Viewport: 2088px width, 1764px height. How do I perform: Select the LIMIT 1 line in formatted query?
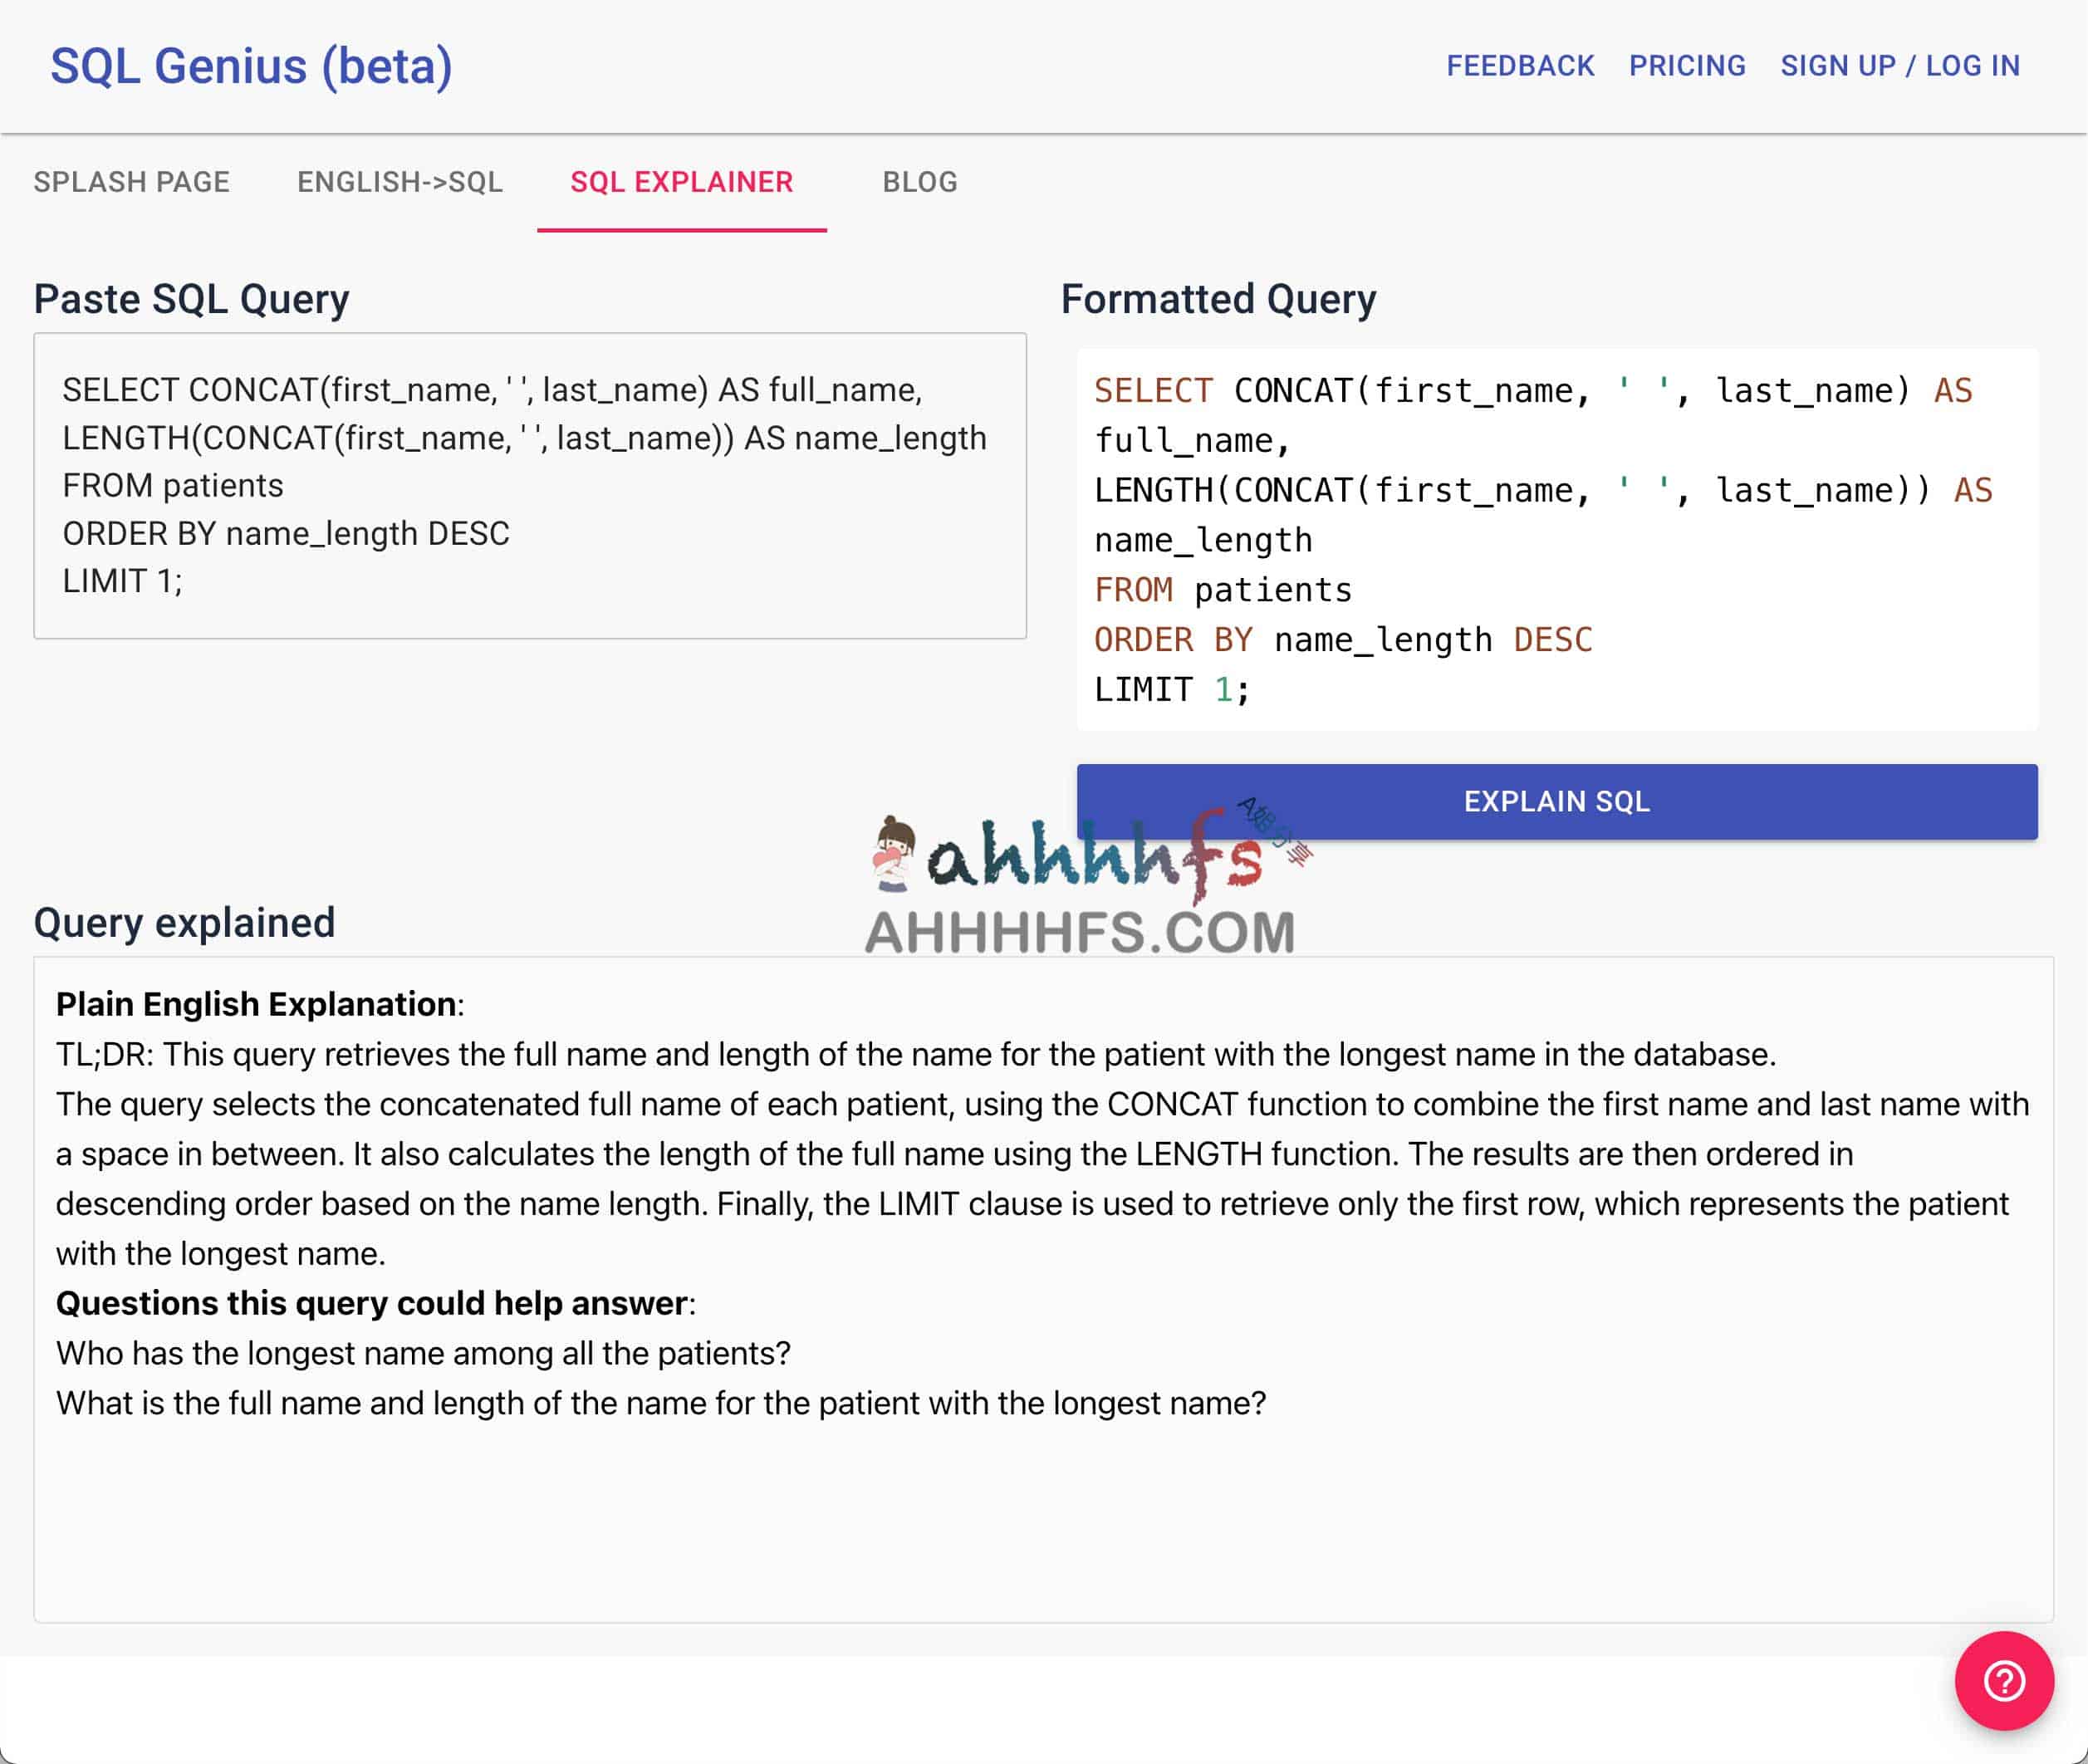click(1167, 689)
